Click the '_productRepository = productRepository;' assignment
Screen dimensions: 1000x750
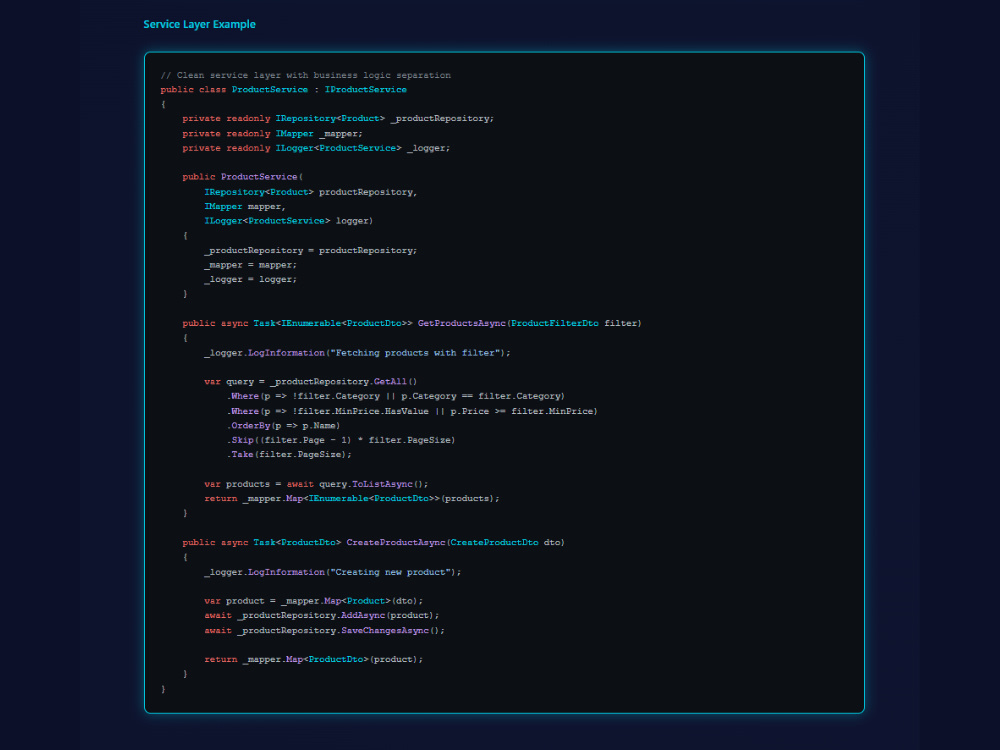click(x=311, y=251)
